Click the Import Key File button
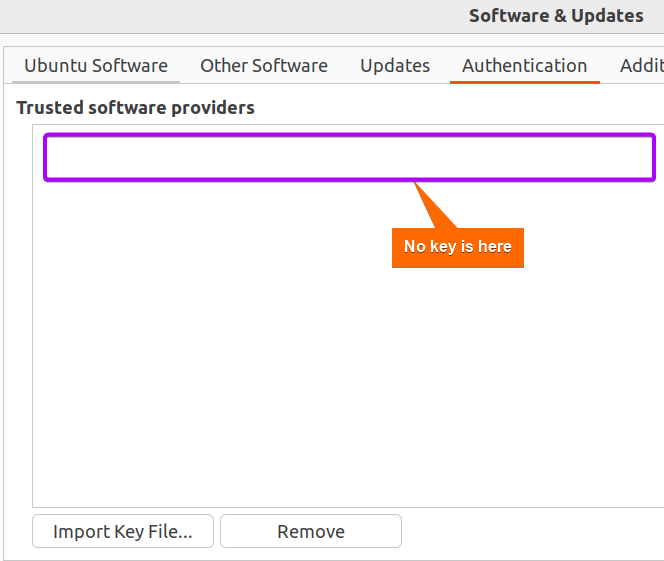The width and height of the screenshot is (664, 561). pos(123,531)
